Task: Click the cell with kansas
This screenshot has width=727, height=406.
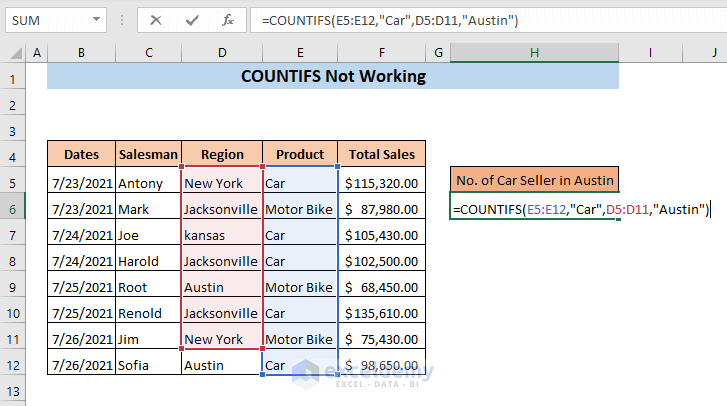Action: point(222,235)
